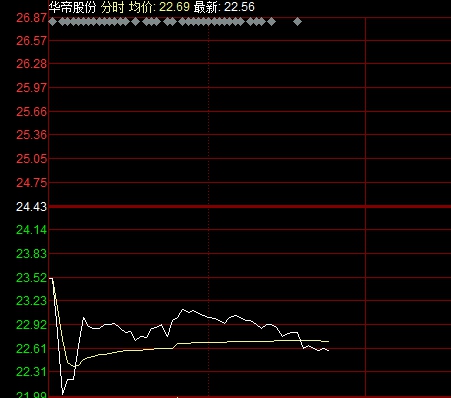Select the 分时 chart mode label
Image resolution: width=451 pixels, height=398 pixels.
click(x=113, y=7)
